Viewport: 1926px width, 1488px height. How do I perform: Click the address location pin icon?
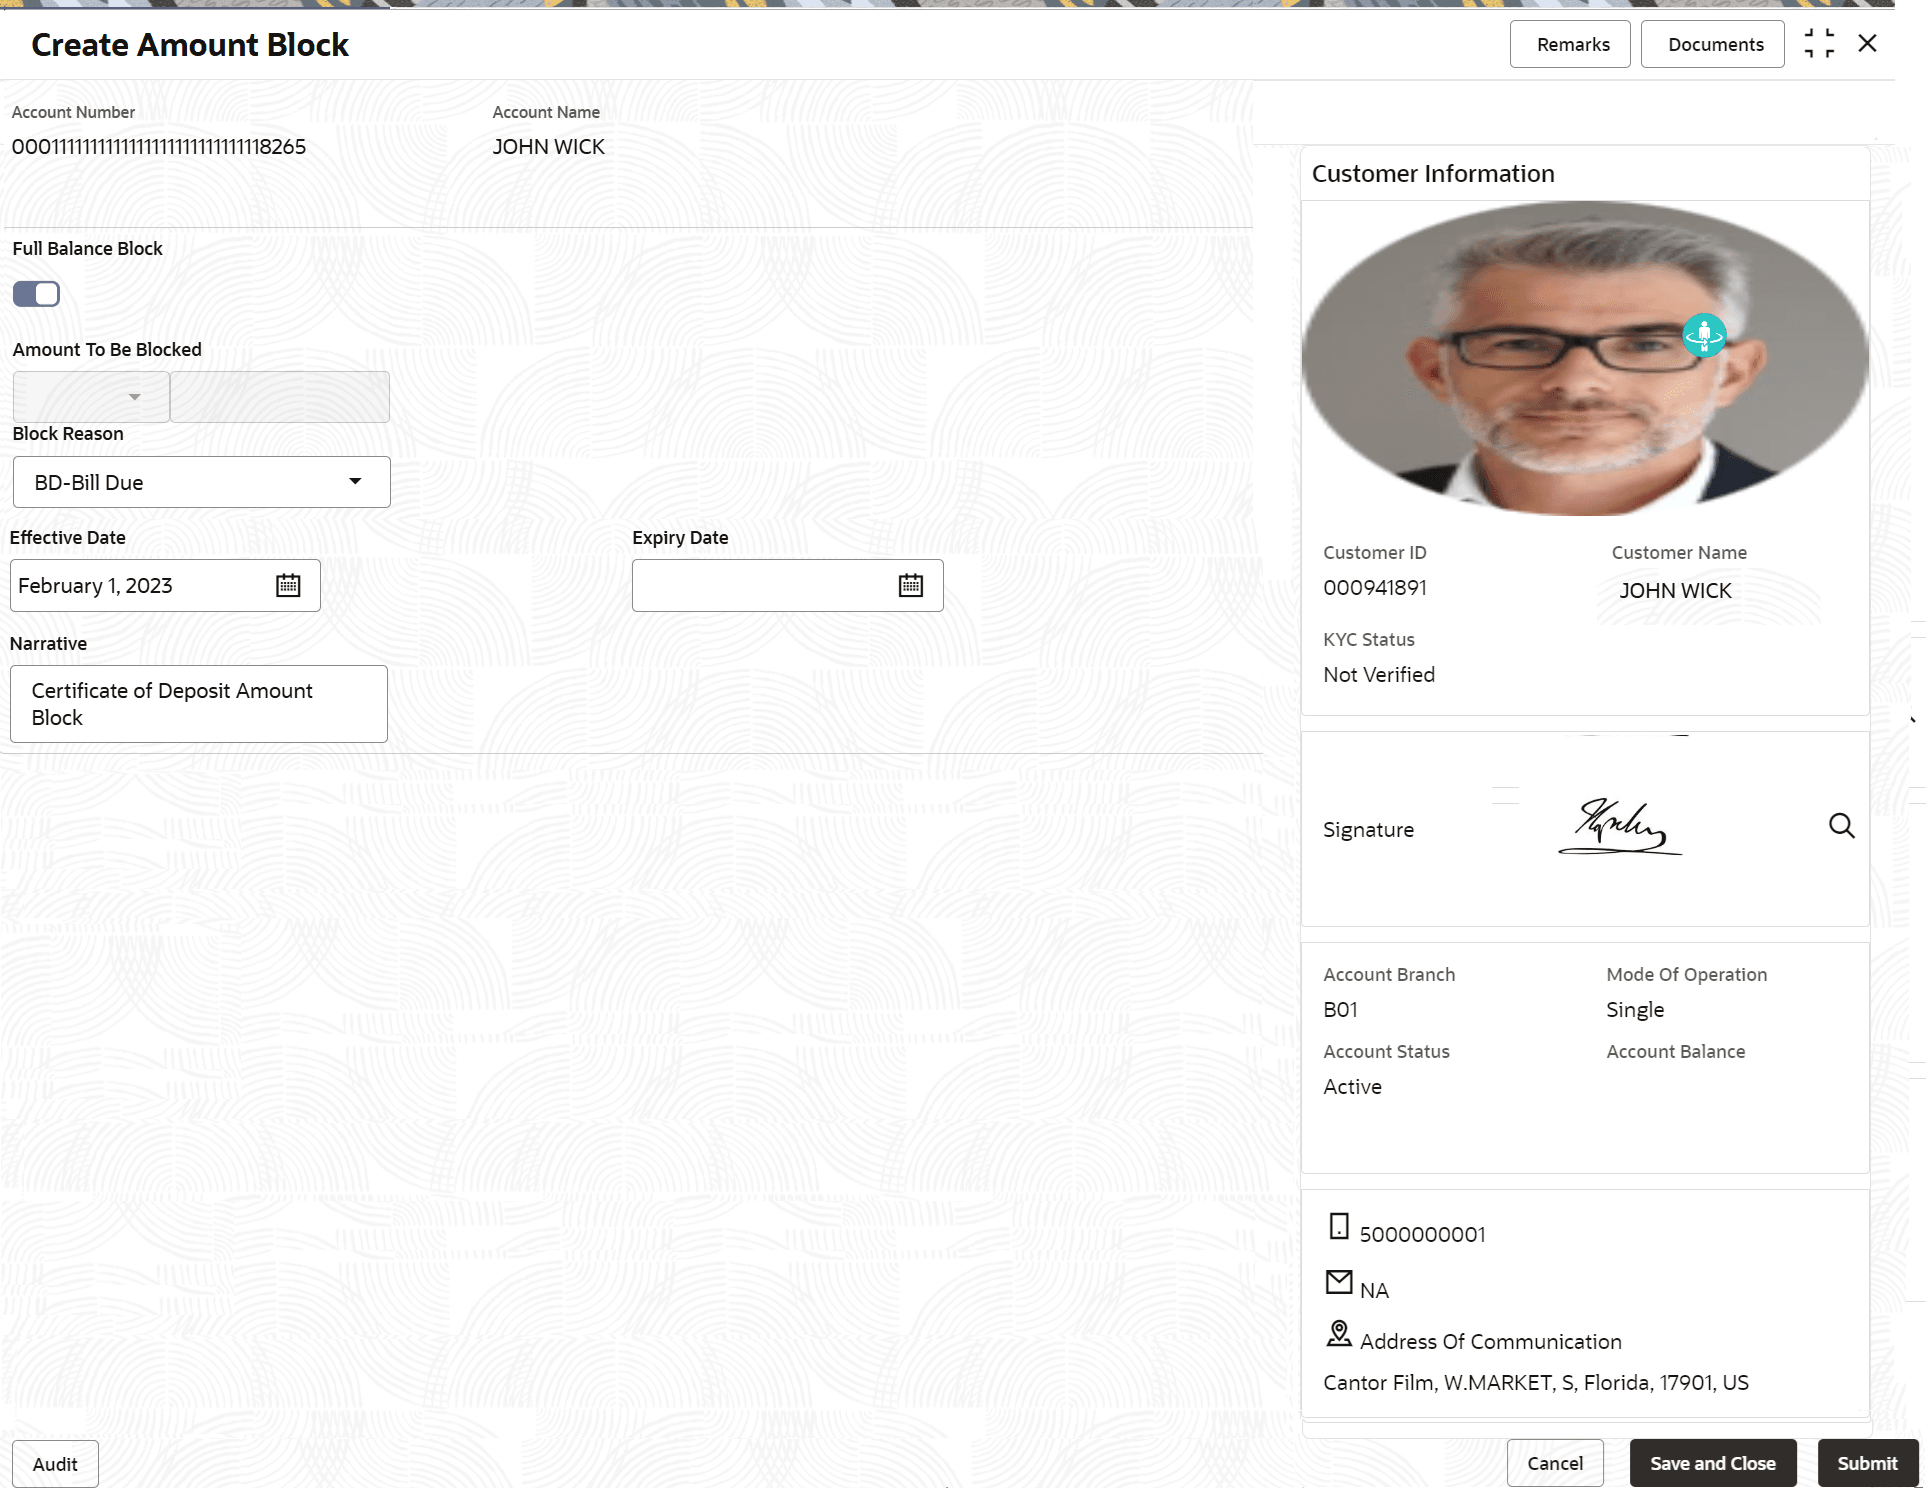[1339, 1333]
